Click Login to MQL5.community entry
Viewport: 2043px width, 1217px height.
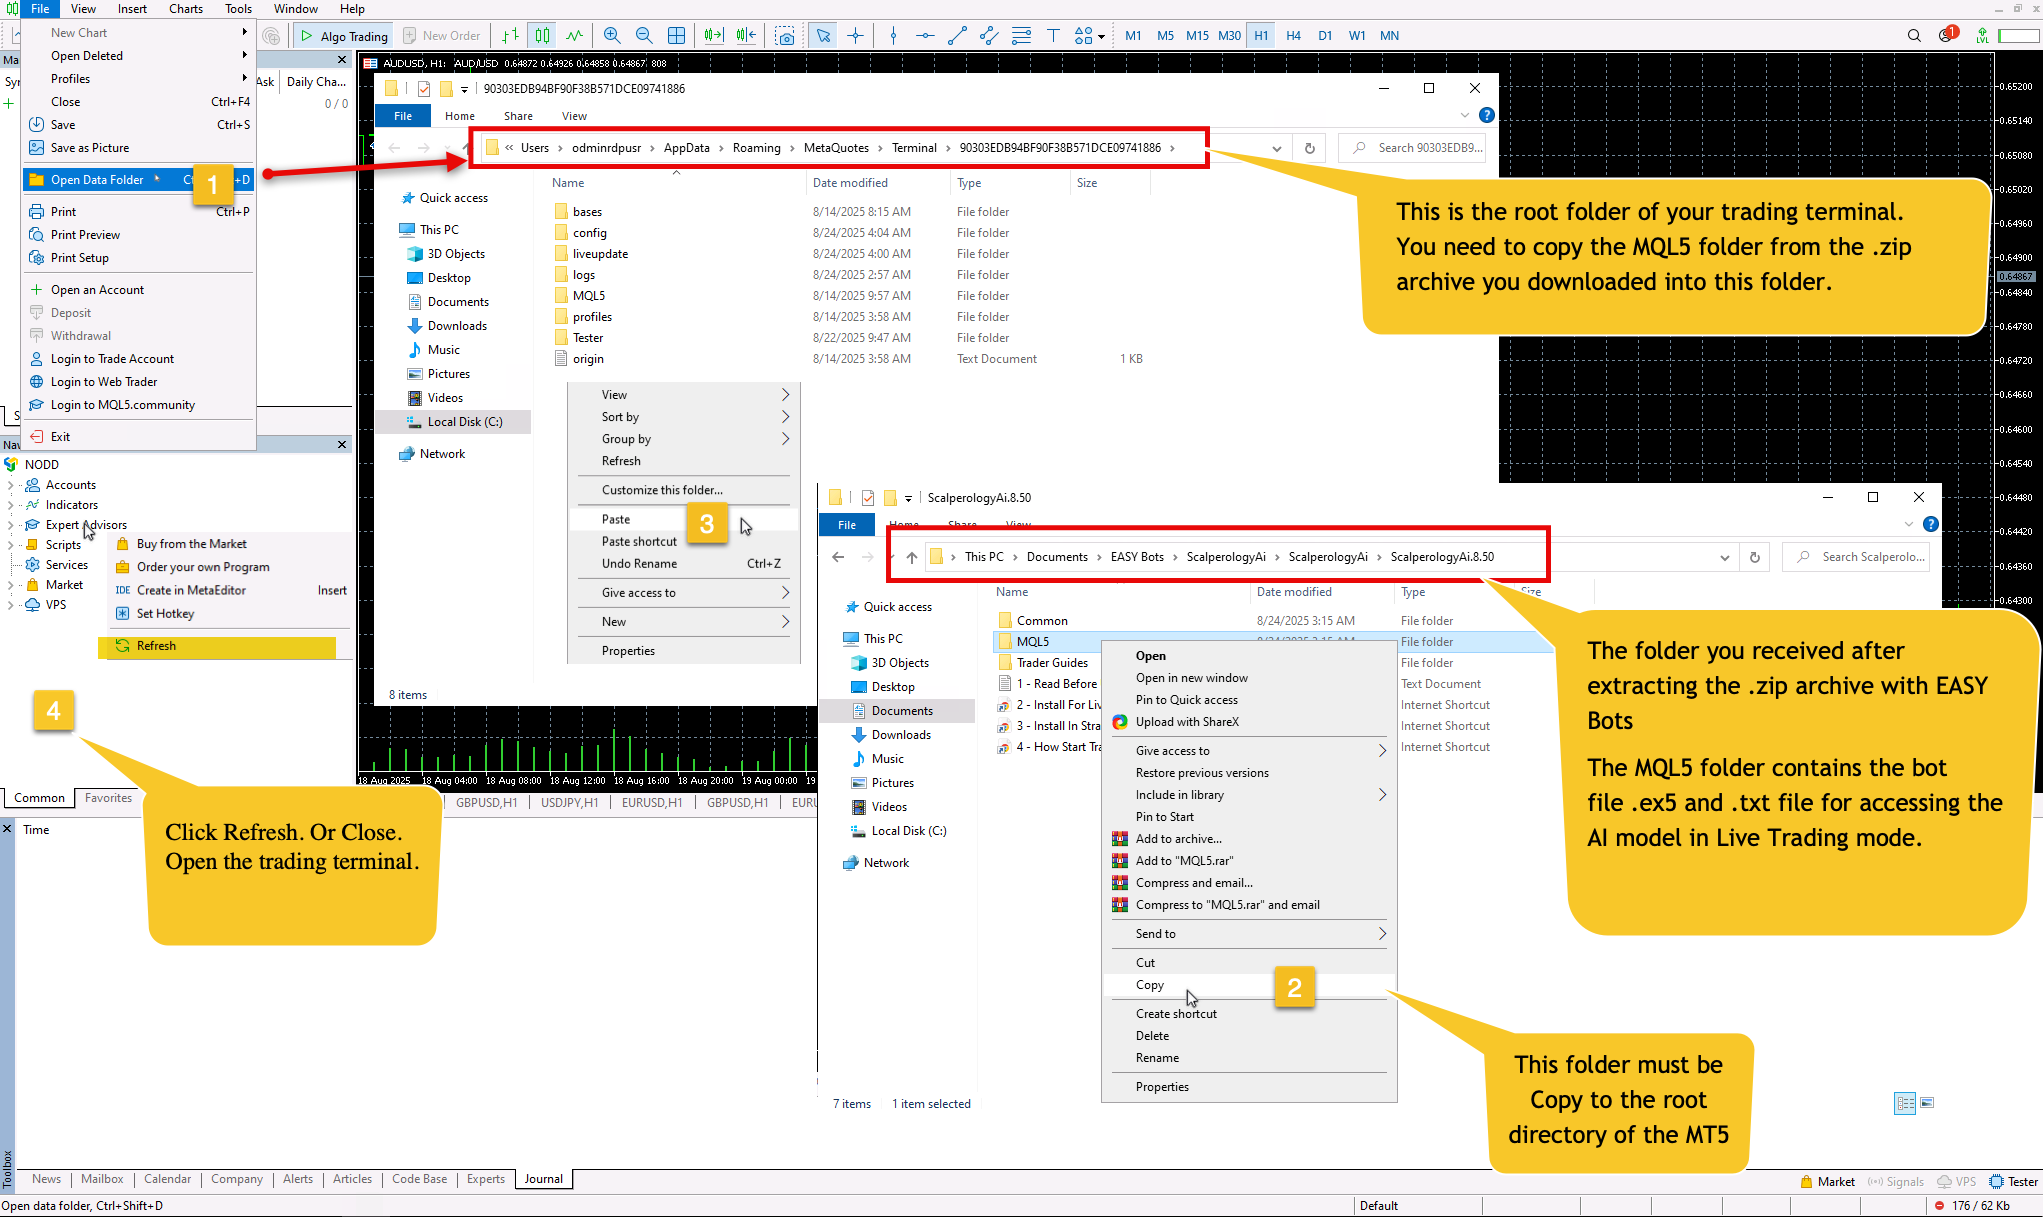[x=122, y=405]
